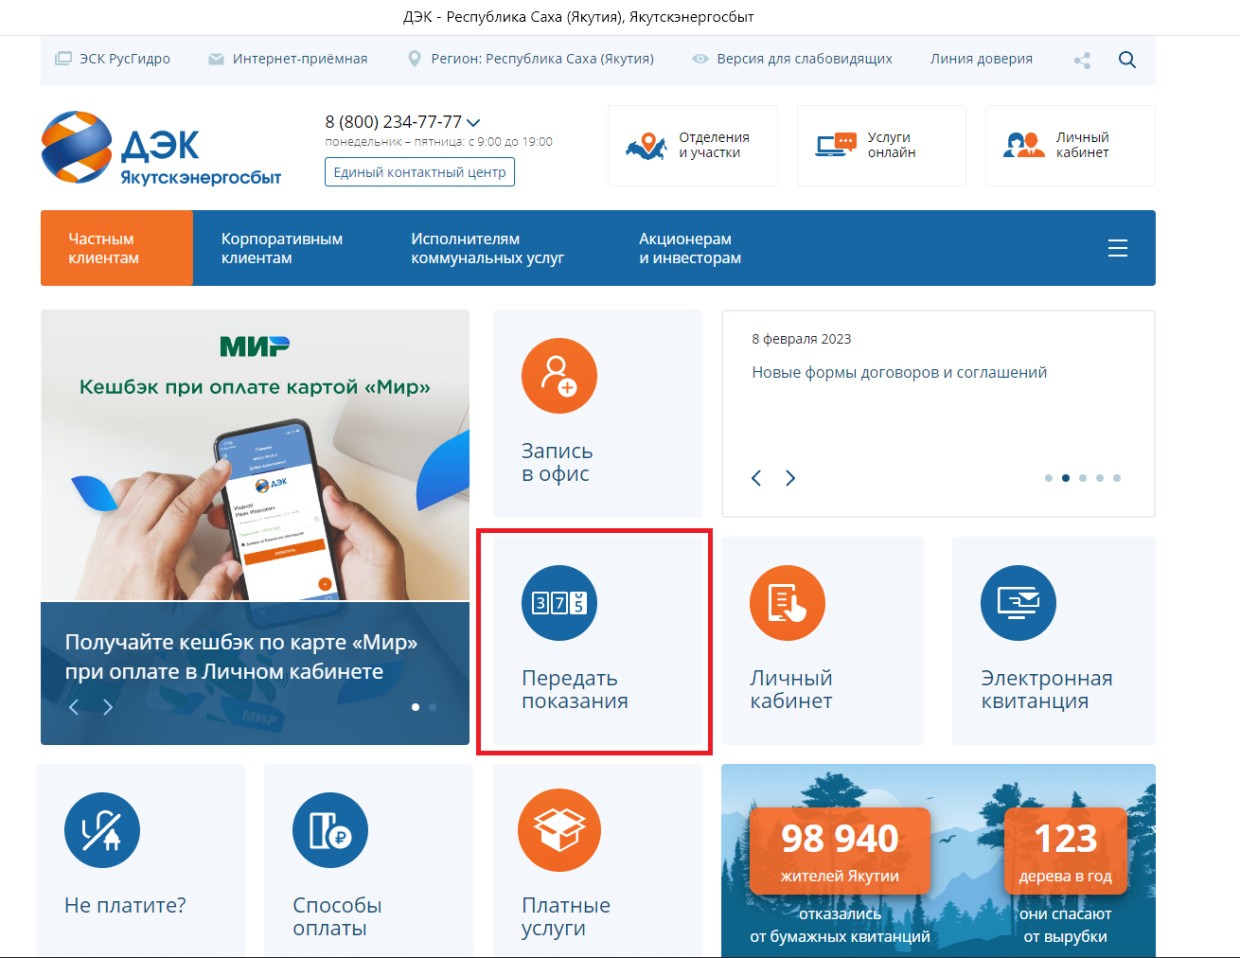Open 'Отделения и участки' map icon
1240x958 pixels.
(646, 146)
